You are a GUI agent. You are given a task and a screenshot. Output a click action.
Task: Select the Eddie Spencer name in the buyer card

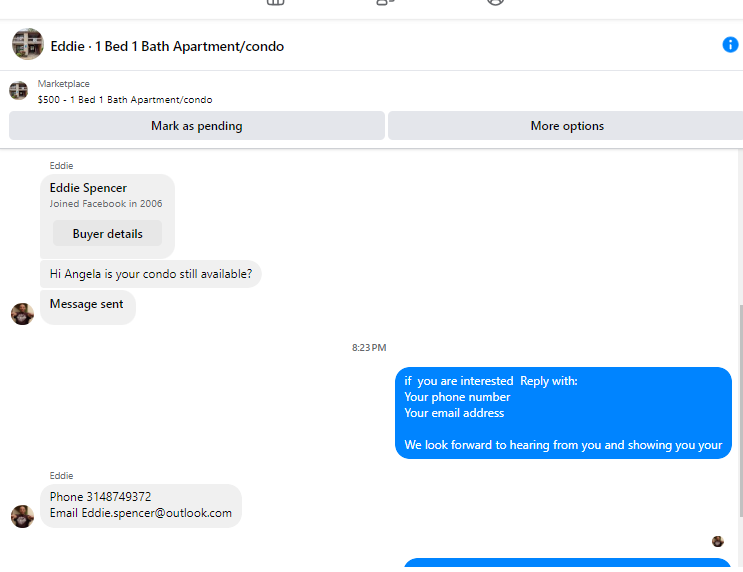[x=88, y=188]
